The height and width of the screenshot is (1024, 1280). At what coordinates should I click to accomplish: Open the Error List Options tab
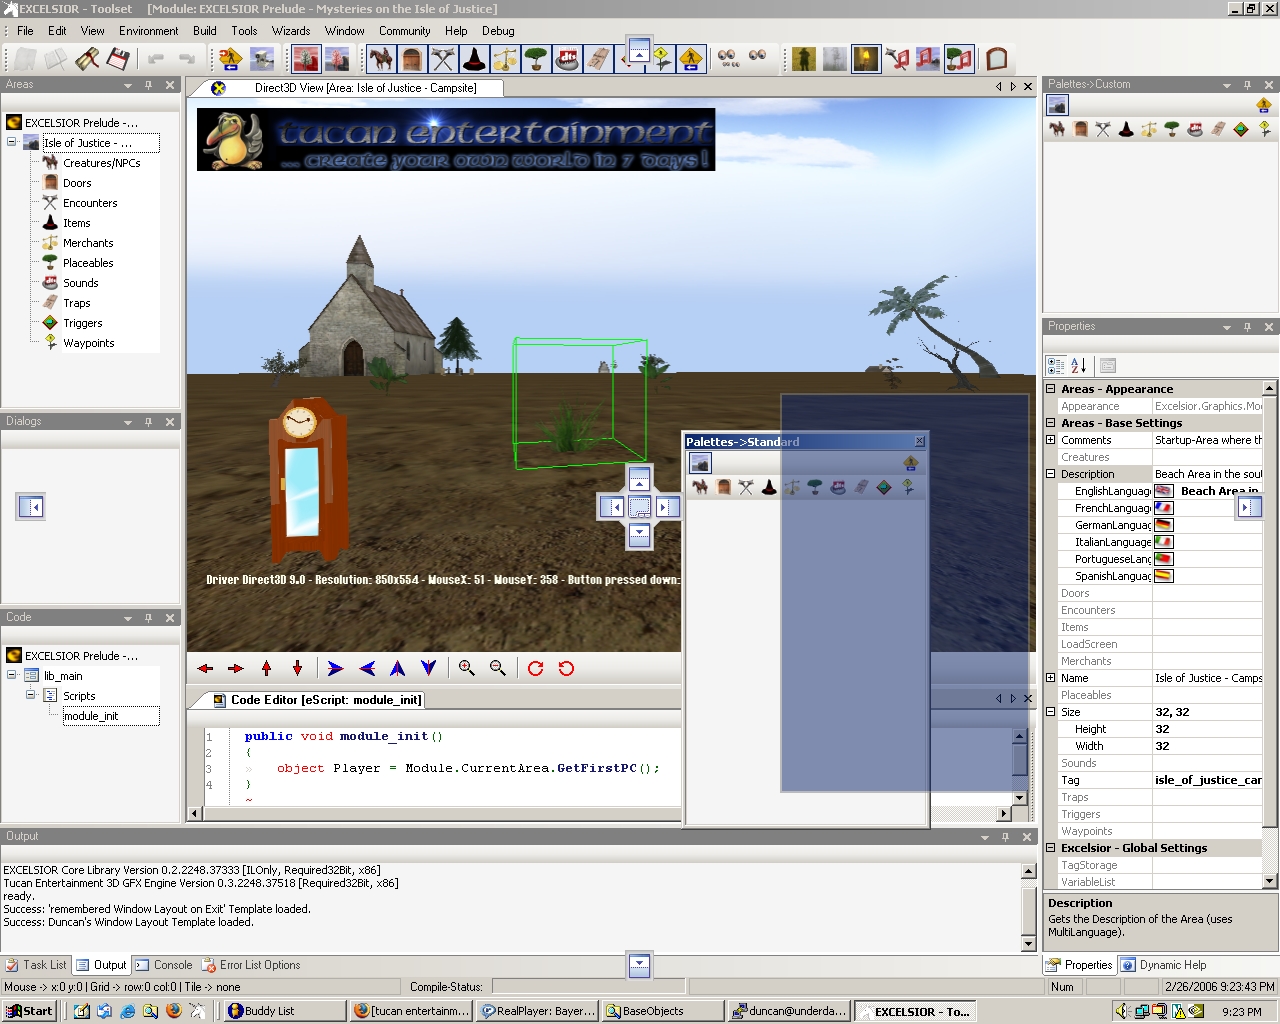251,965
